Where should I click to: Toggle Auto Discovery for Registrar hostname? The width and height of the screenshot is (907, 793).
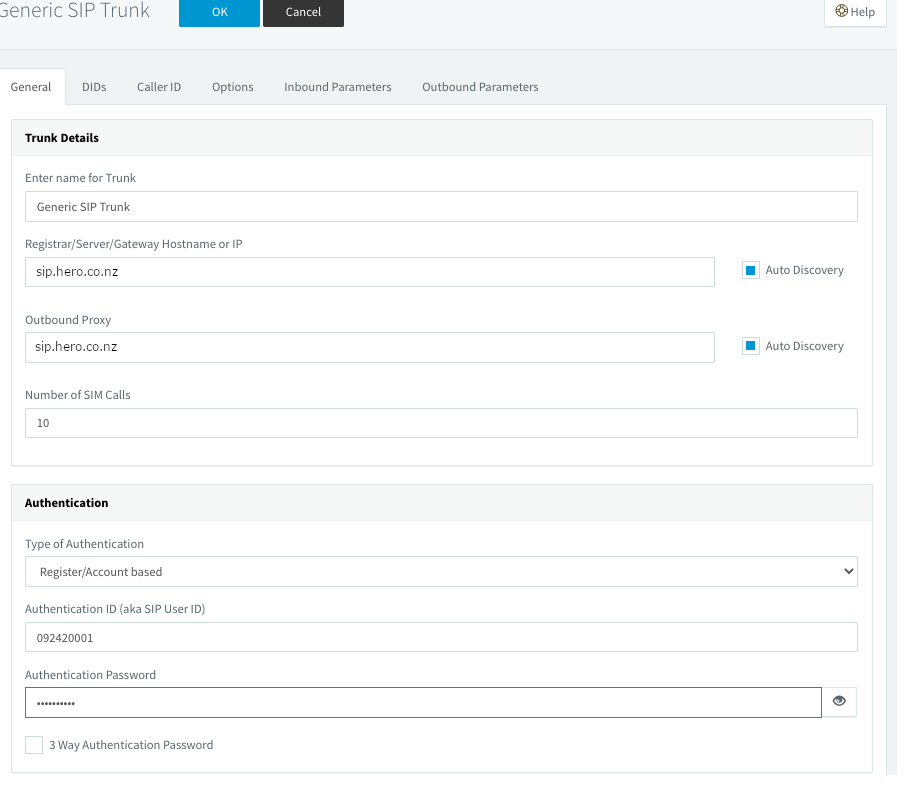[751, 270]
